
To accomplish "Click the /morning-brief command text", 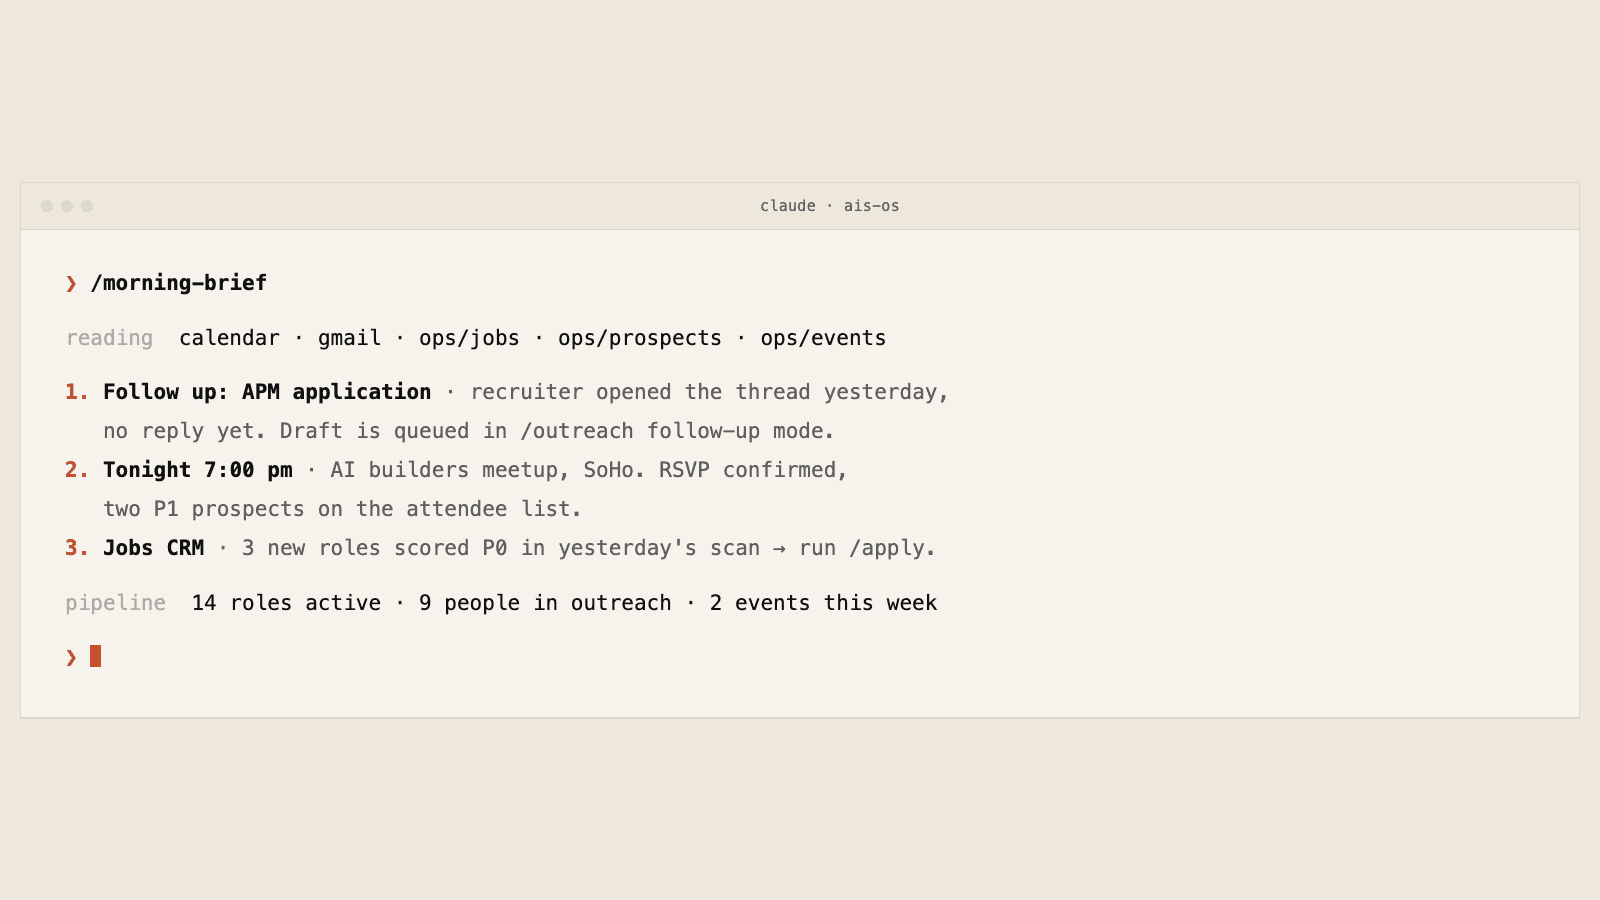I will 179,283.
